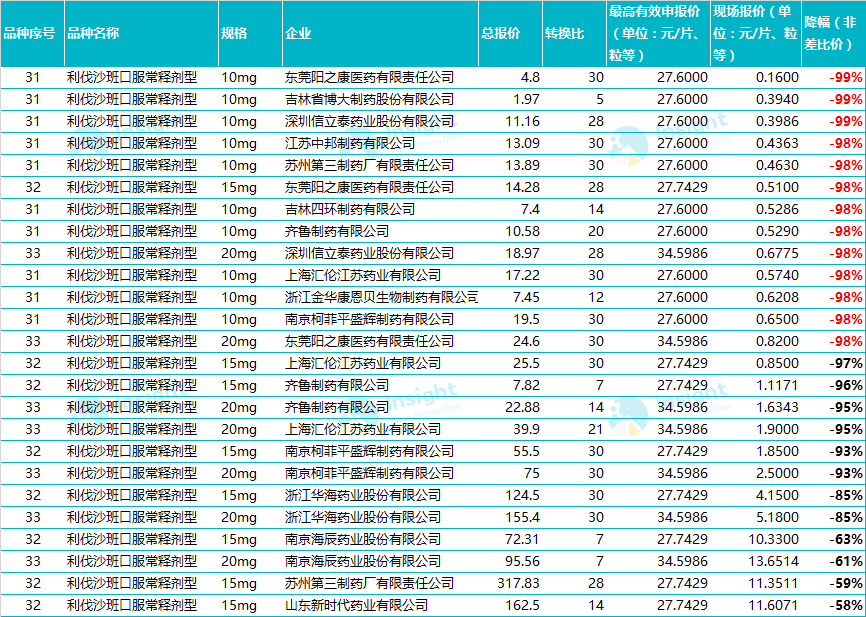Screen dimensions: 866x617
Task: Select the 最高有效申报价 column header
Action: [x=658, y=33]
